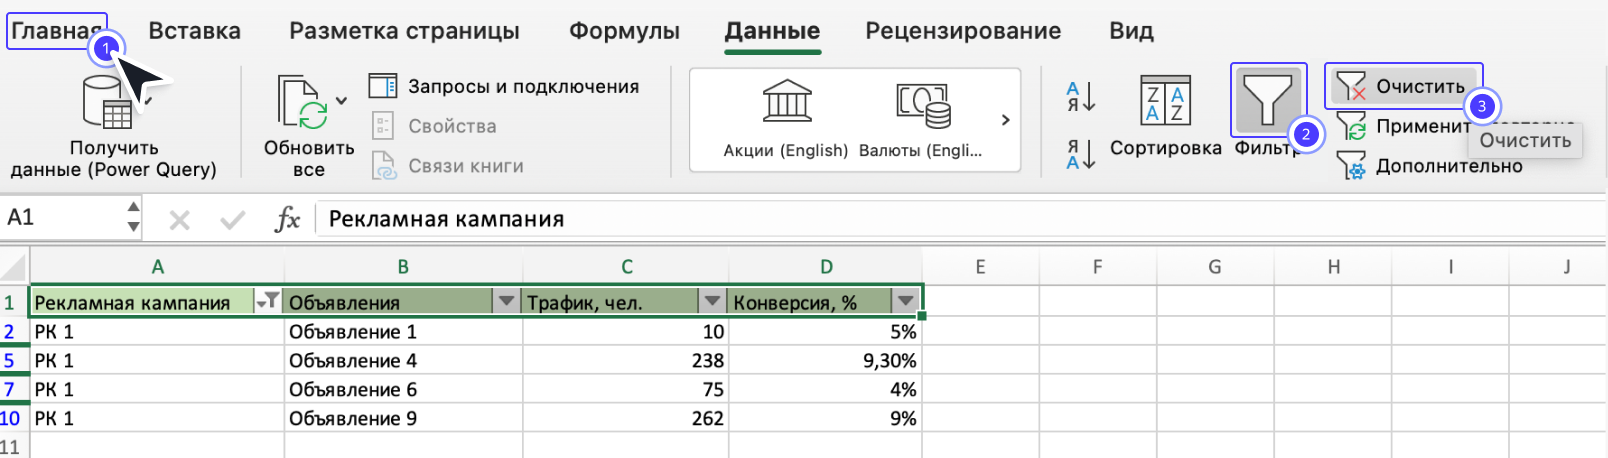Image resolution: width=1608 pixels, height=458 pixels.
Task: Open Запросы и подключения
Action: coord(504,87)
